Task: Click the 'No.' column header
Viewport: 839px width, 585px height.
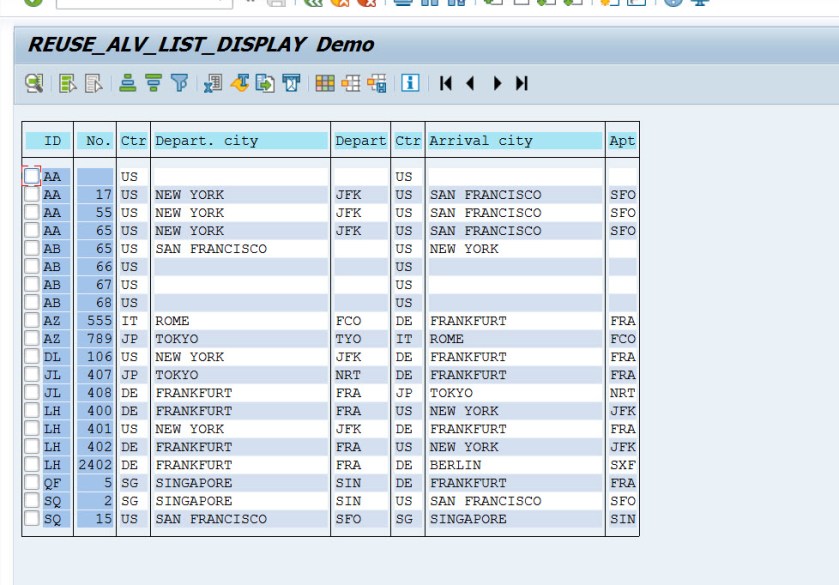Action: [x=97, y=141]
